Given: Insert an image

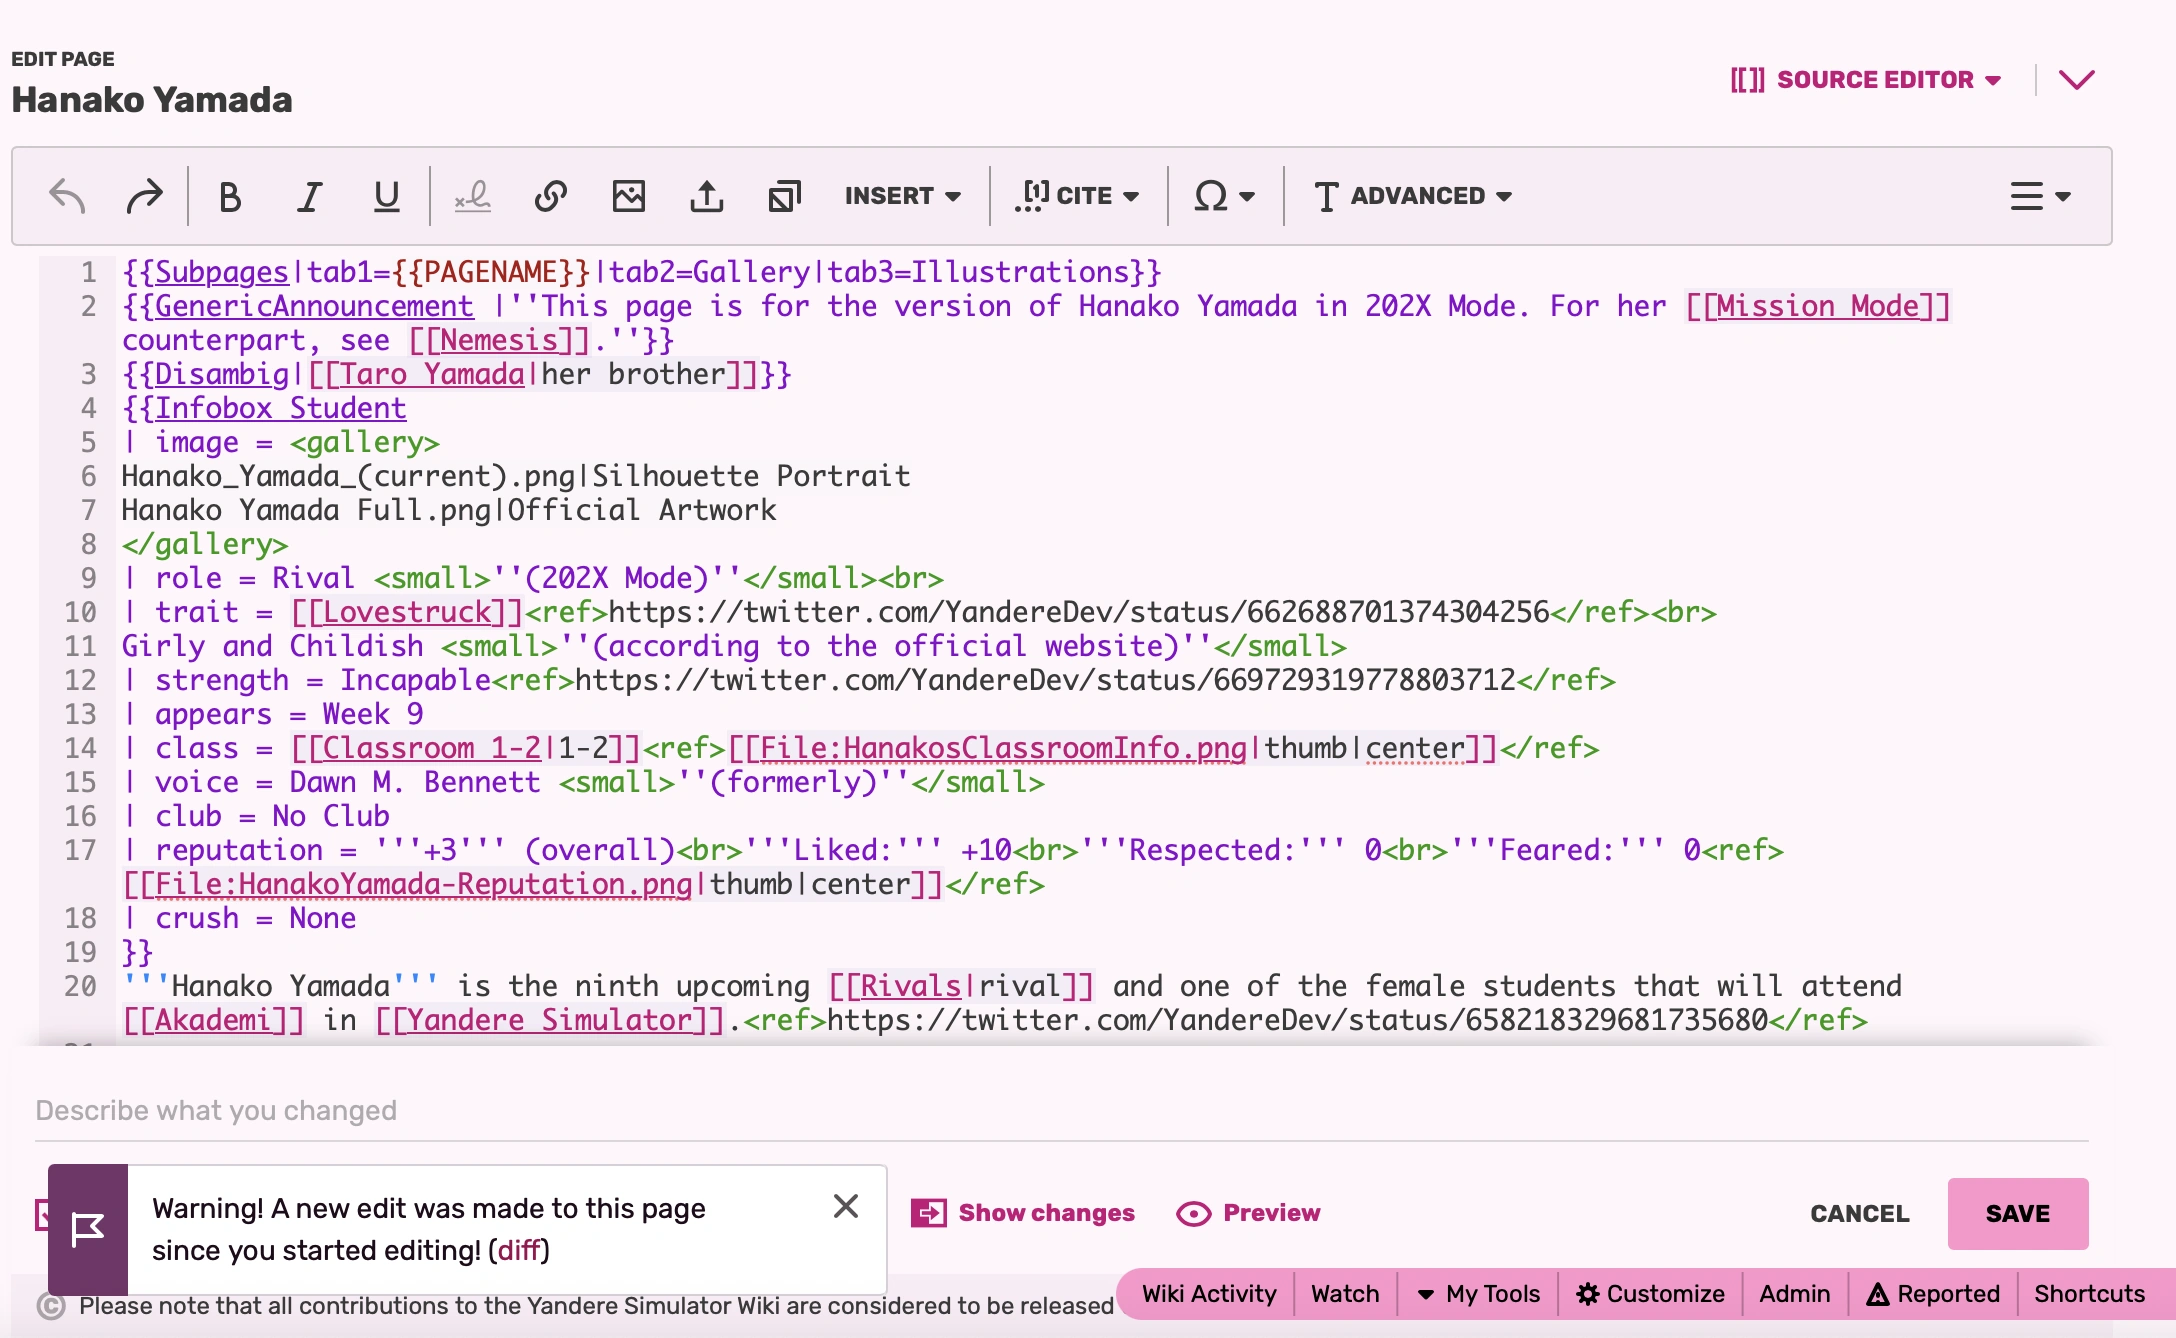Looking at the screenshot, I should point(628,196).
